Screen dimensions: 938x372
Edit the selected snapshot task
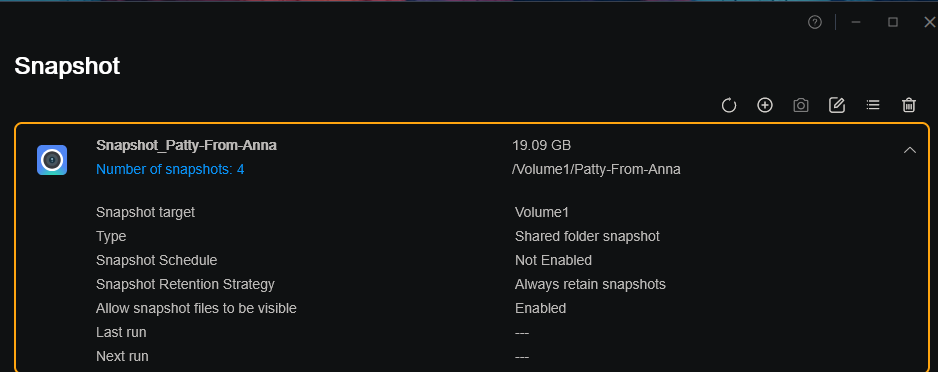pyautogui.click(x=836, y=105)
